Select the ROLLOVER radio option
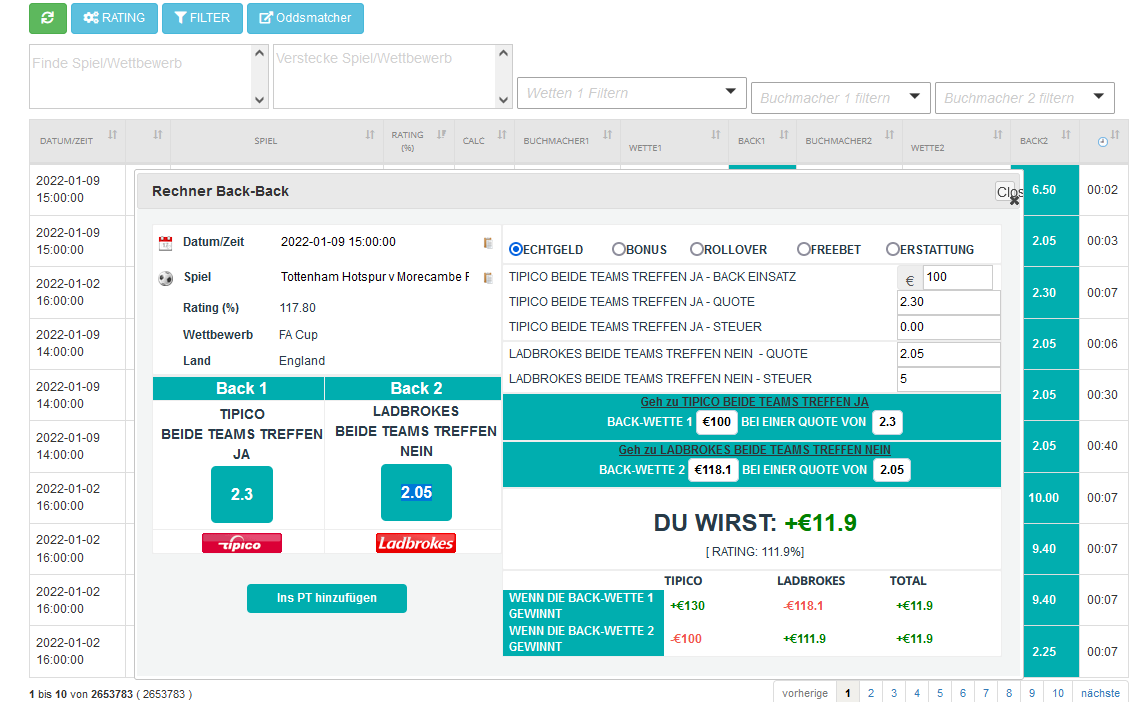The height and width of the screenshot is (702, 1142). click(x=696, y=249)
